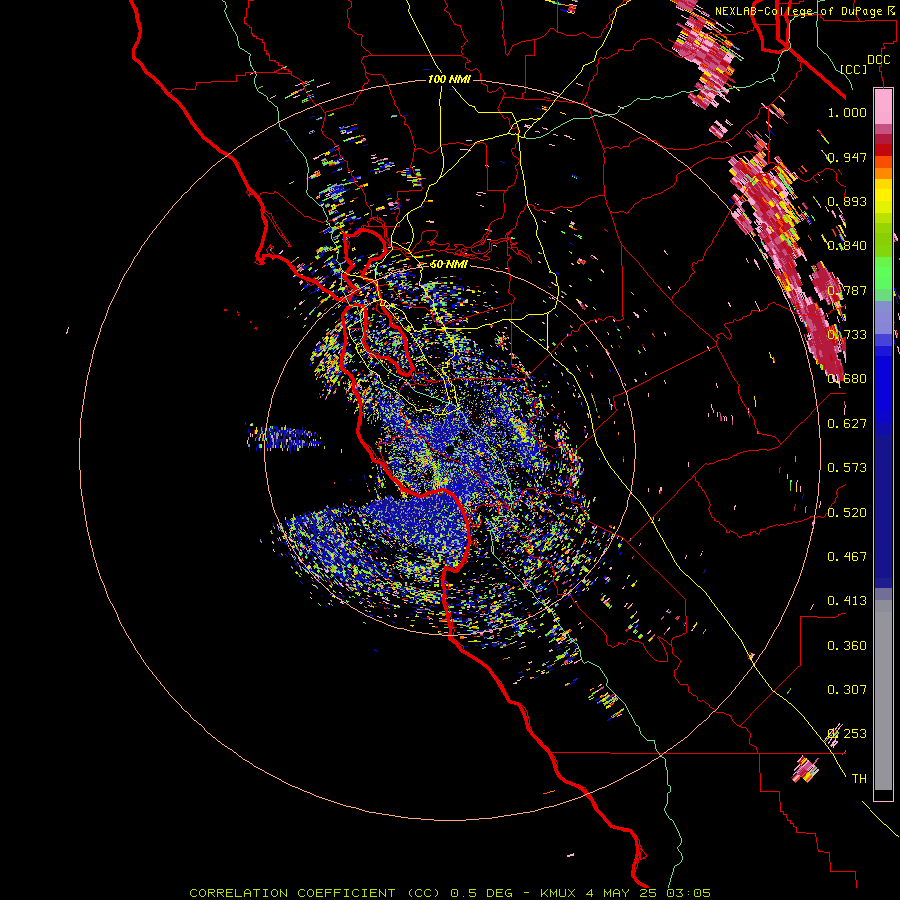Select the 0.467 legend value
The width and height of the screenshot is (900, 900).
coord(847,557)
